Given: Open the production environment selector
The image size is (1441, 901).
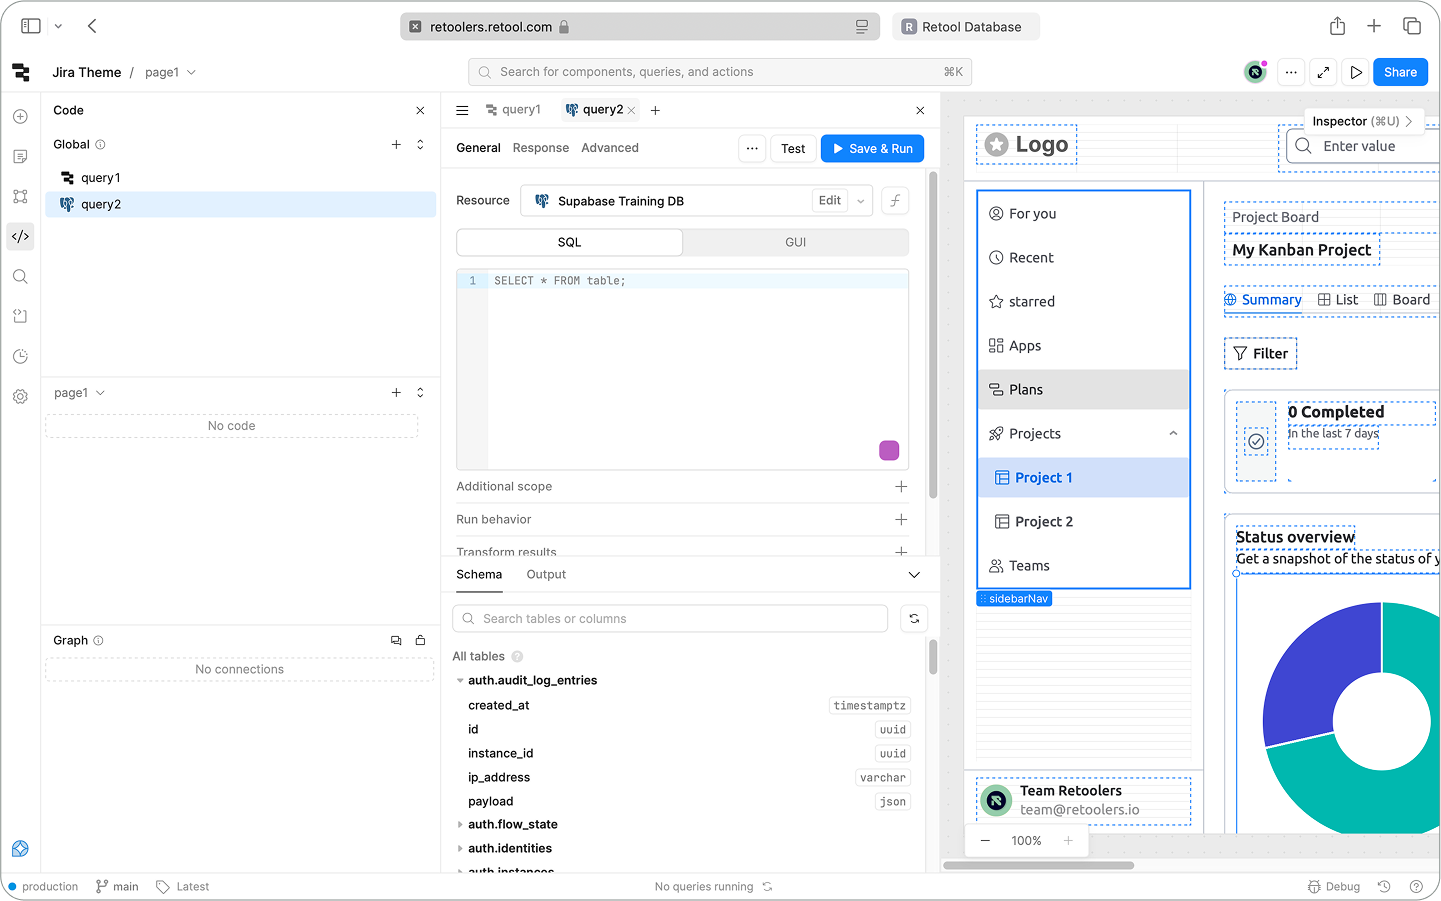Looking at the screenshot, I should coord(43,887).
